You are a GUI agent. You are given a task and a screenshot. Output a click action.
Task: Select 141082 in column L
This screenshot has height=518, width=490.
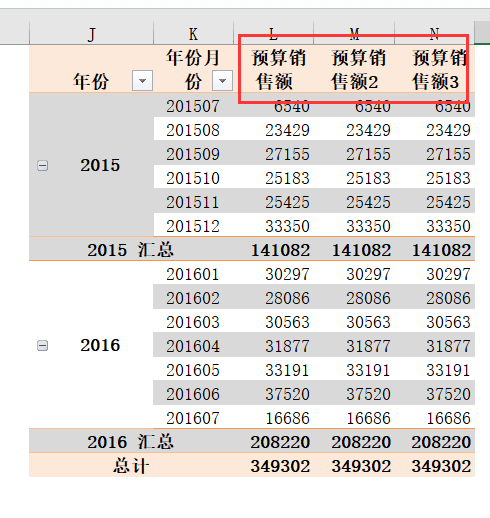[281, 250]
